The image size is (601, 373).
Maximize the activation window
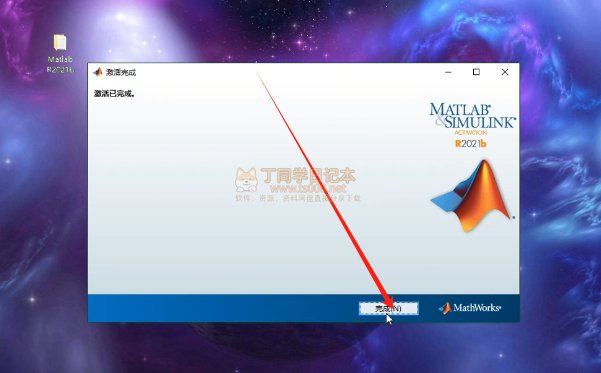[476, 72]
